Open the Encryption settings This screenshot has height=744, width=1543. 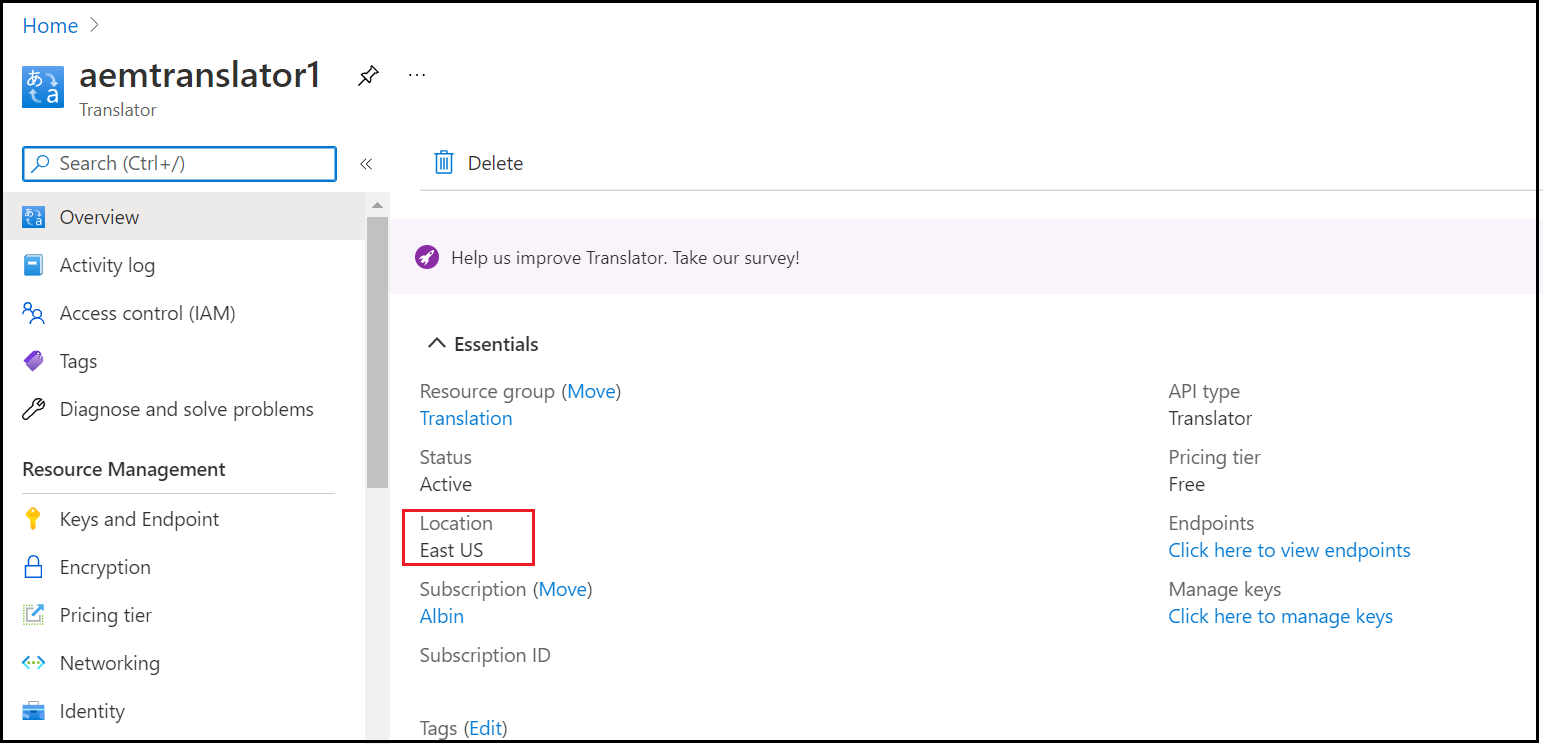pos(106,567)
